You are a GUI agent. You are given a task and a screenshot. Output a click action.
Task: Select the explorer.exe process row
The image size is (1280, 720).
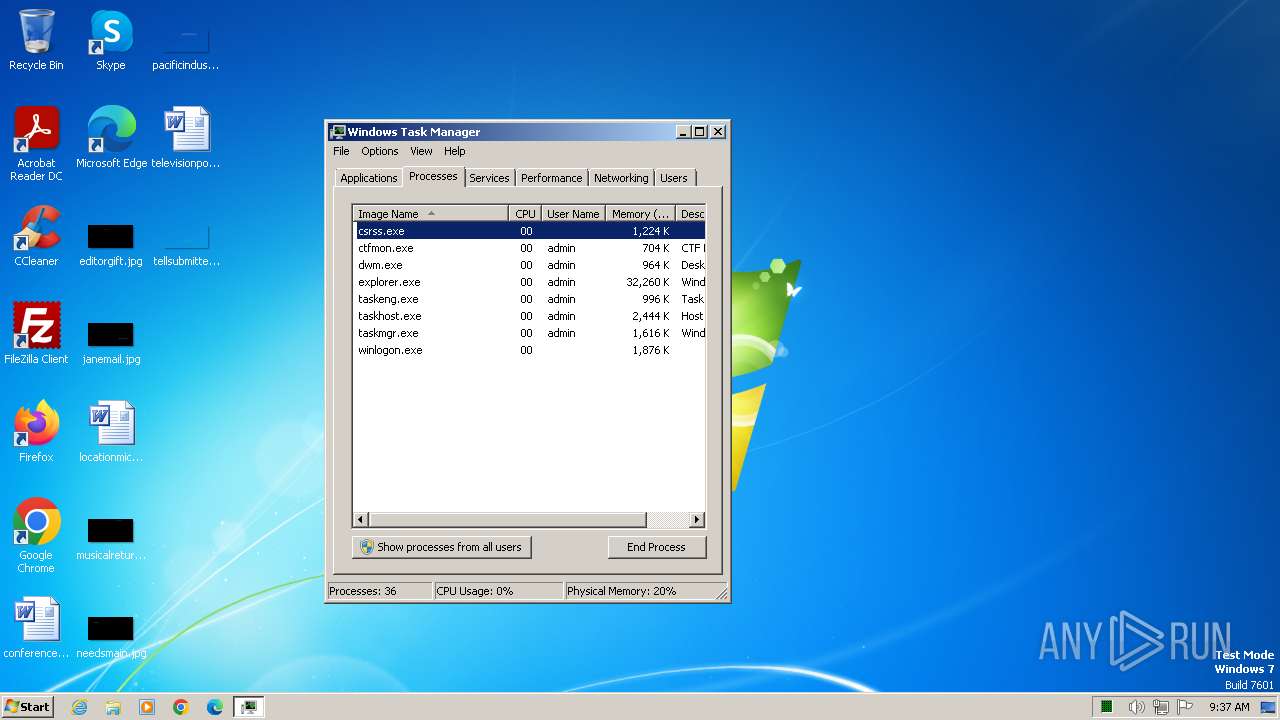[529, 282]
